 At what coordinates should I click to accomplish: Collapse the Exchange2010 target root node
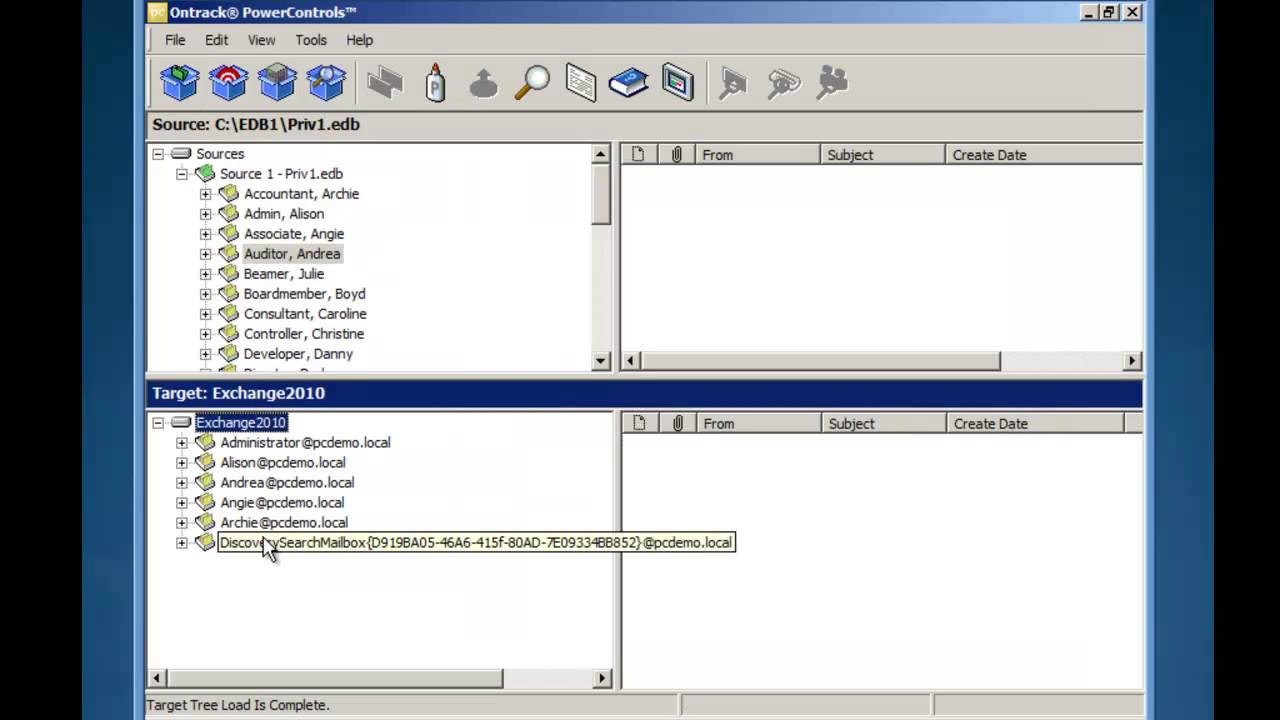pyautogui.click(x=158, y=423)
